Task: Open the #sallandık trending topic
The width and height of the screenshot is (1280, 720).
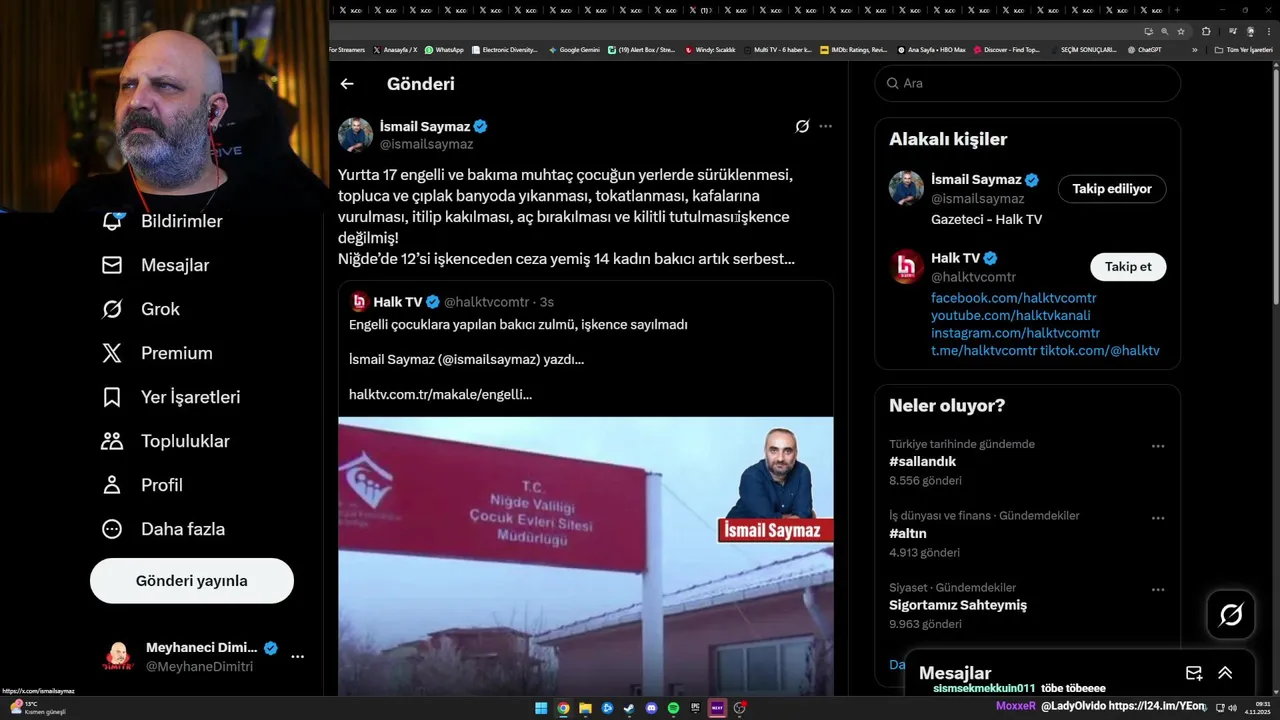Action: tap(923, 462)
